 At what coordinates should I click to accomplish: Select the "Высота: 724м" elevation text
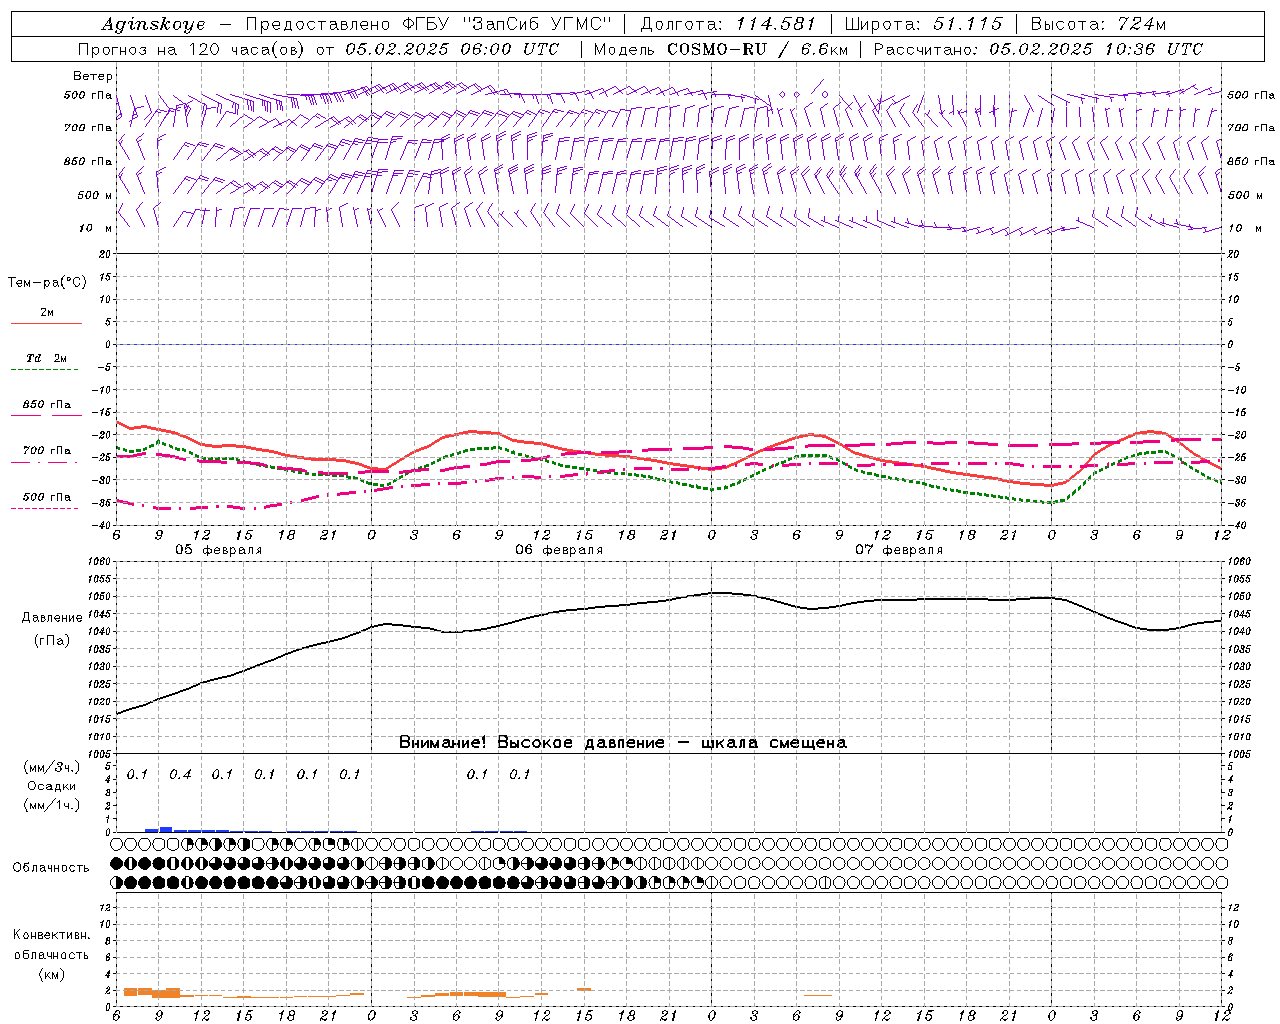[1098, 24]
